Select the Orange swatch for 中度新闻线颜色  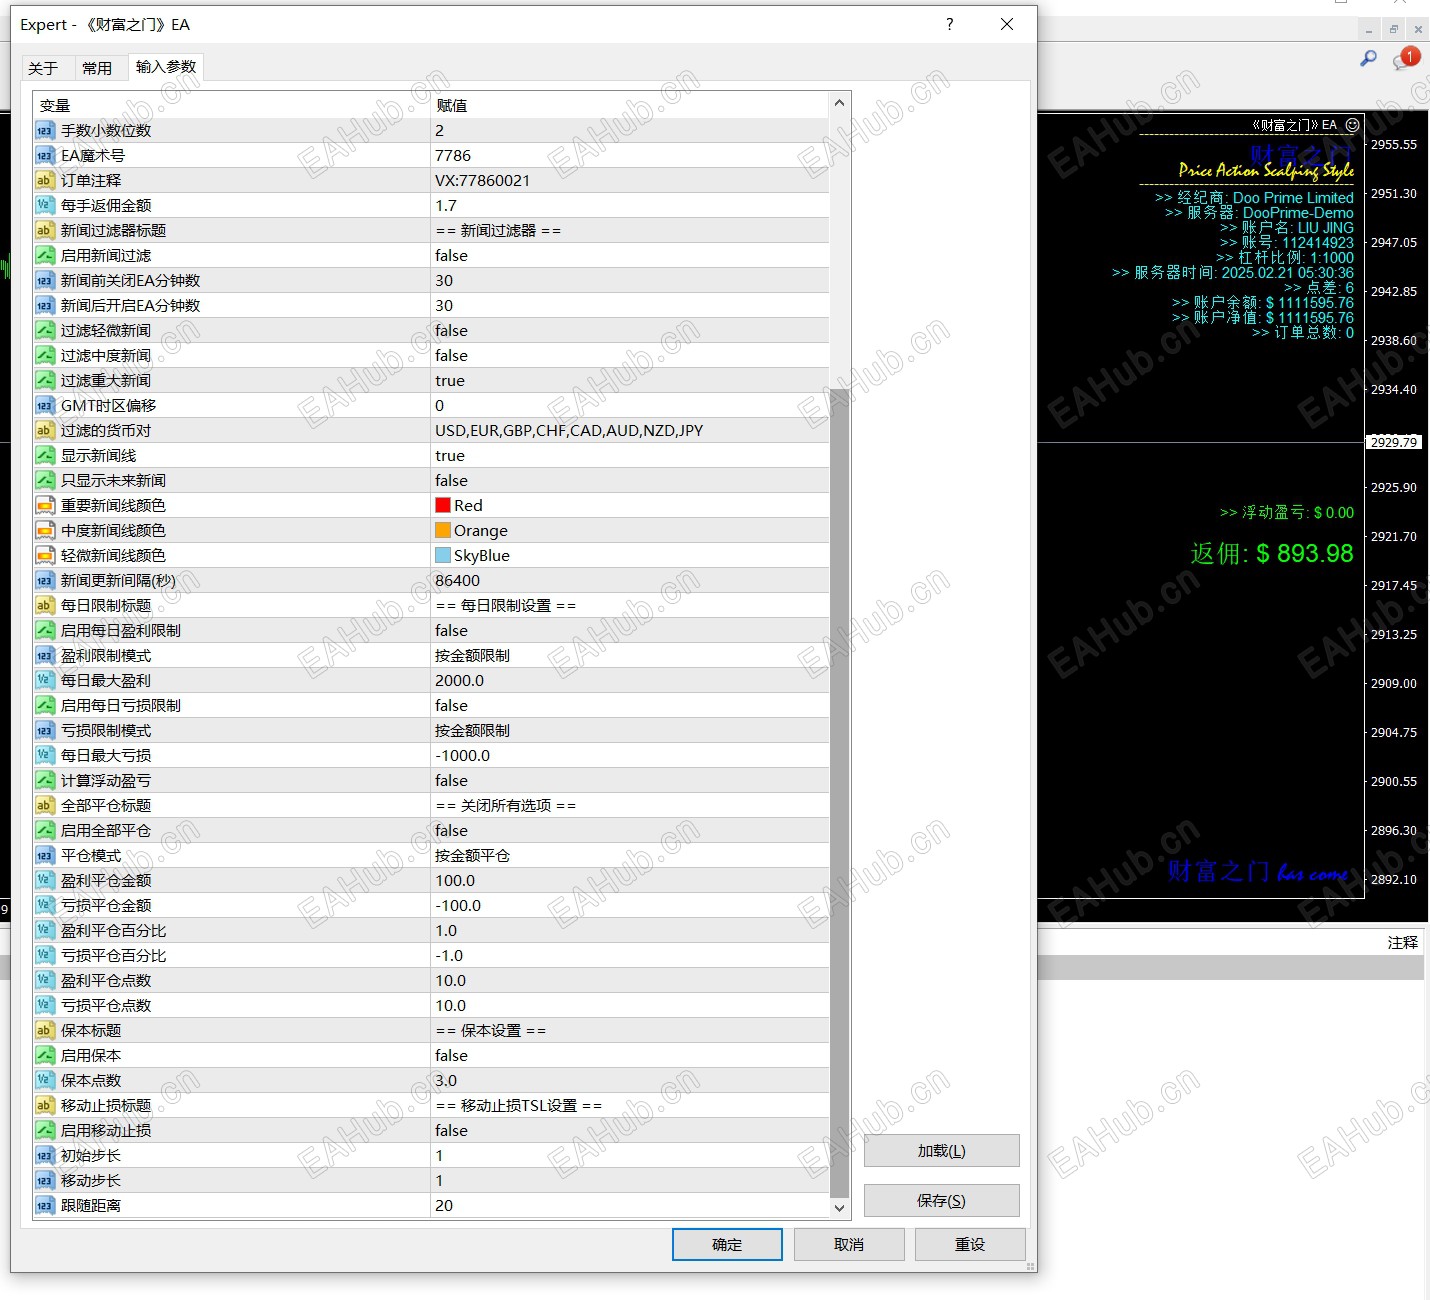[443, 530]
